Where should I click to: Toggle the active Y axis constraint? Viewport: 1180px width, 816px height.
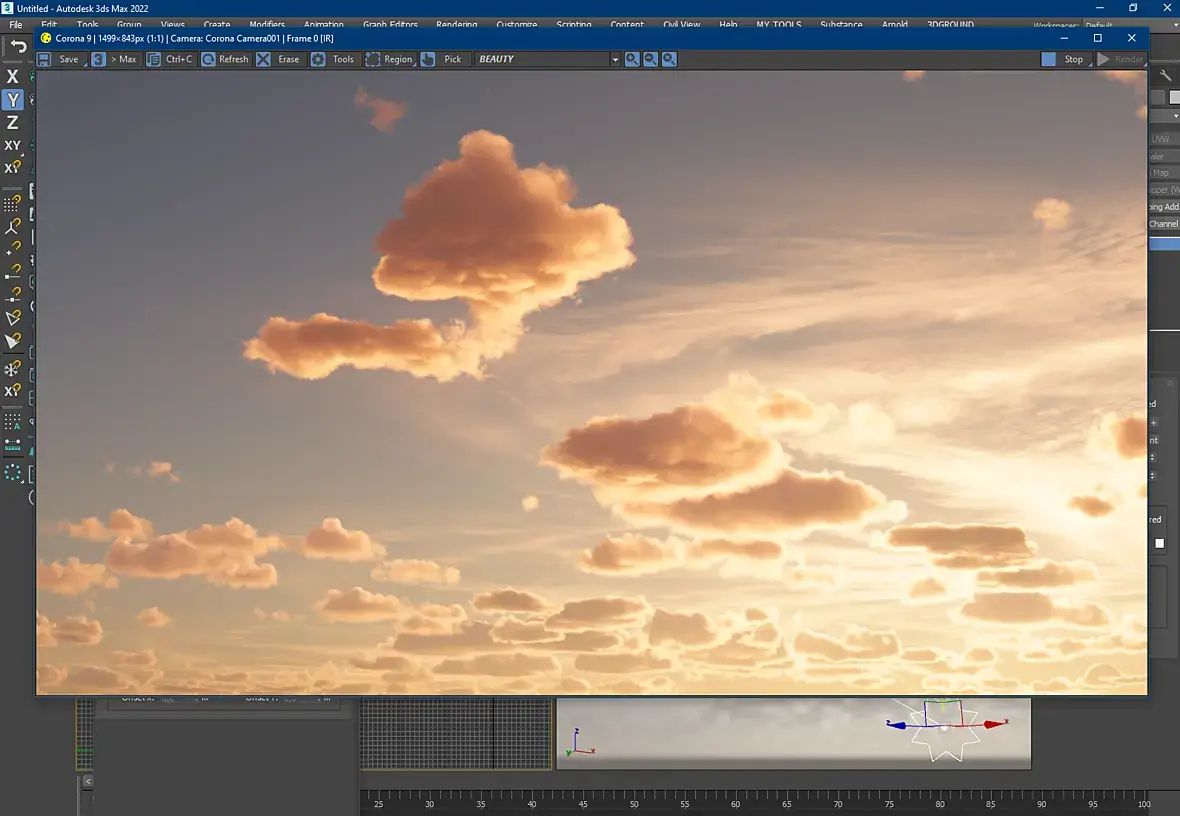coord(12,99)
